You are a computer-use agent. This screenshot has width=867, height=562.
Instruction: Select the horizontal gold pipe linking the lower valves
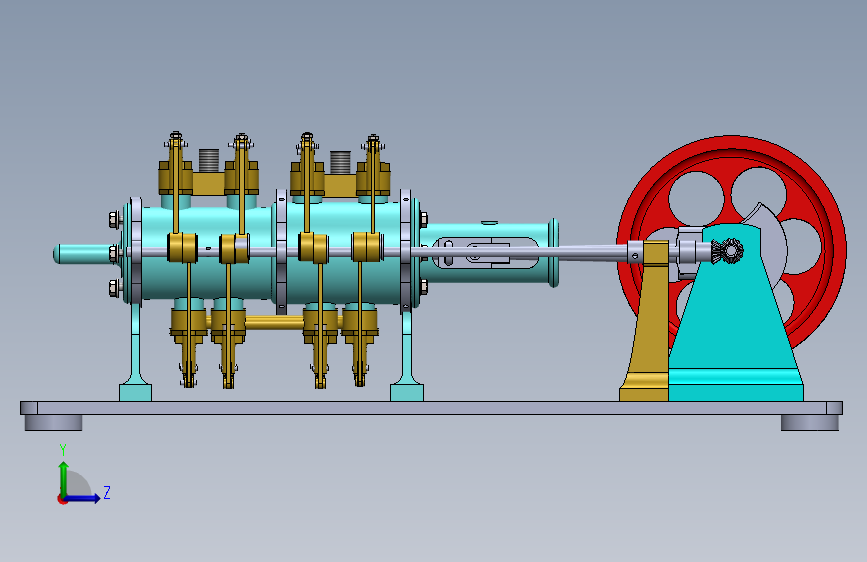pos(274,322)
